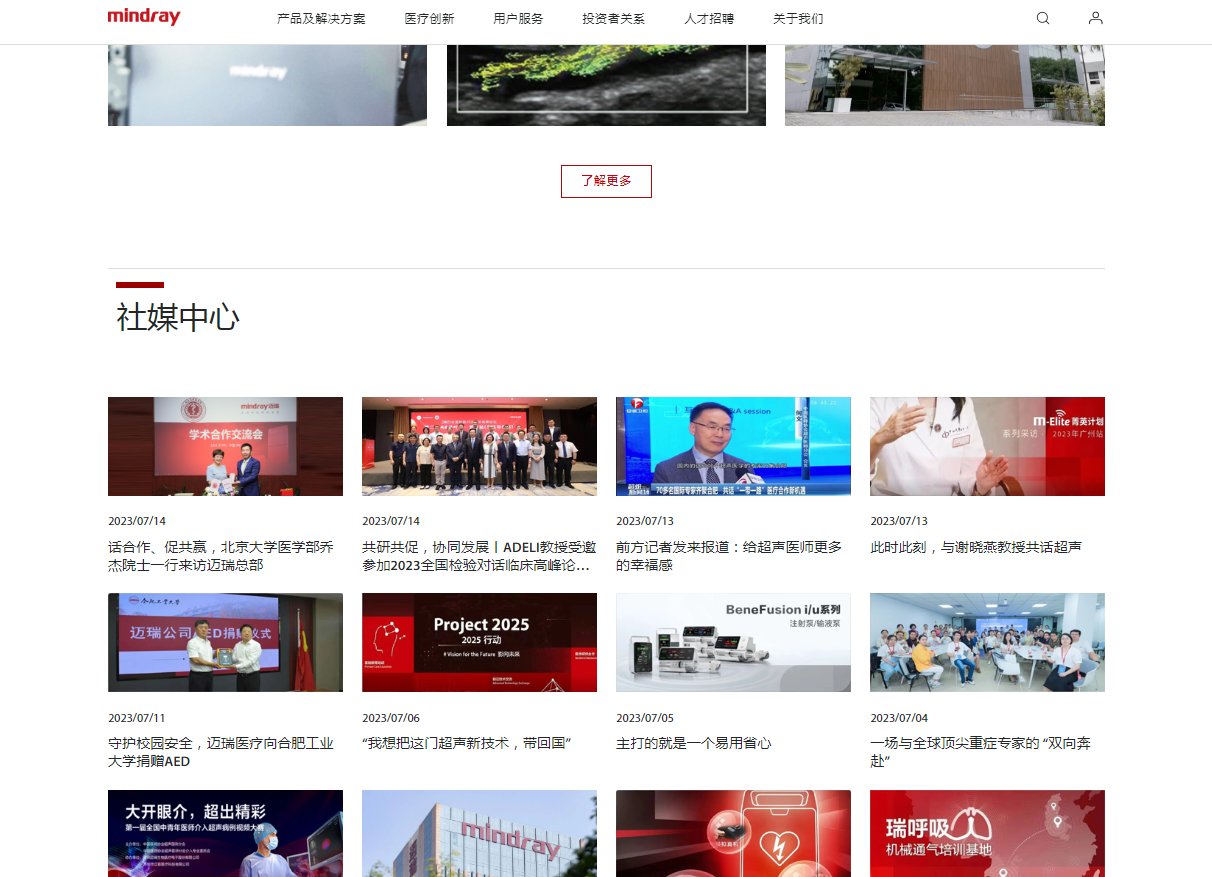This screenshot has height=877, width=1212.
Task: Click the 迈瑞公司 AED donation ceremony thumbnail
Action: 225,642
